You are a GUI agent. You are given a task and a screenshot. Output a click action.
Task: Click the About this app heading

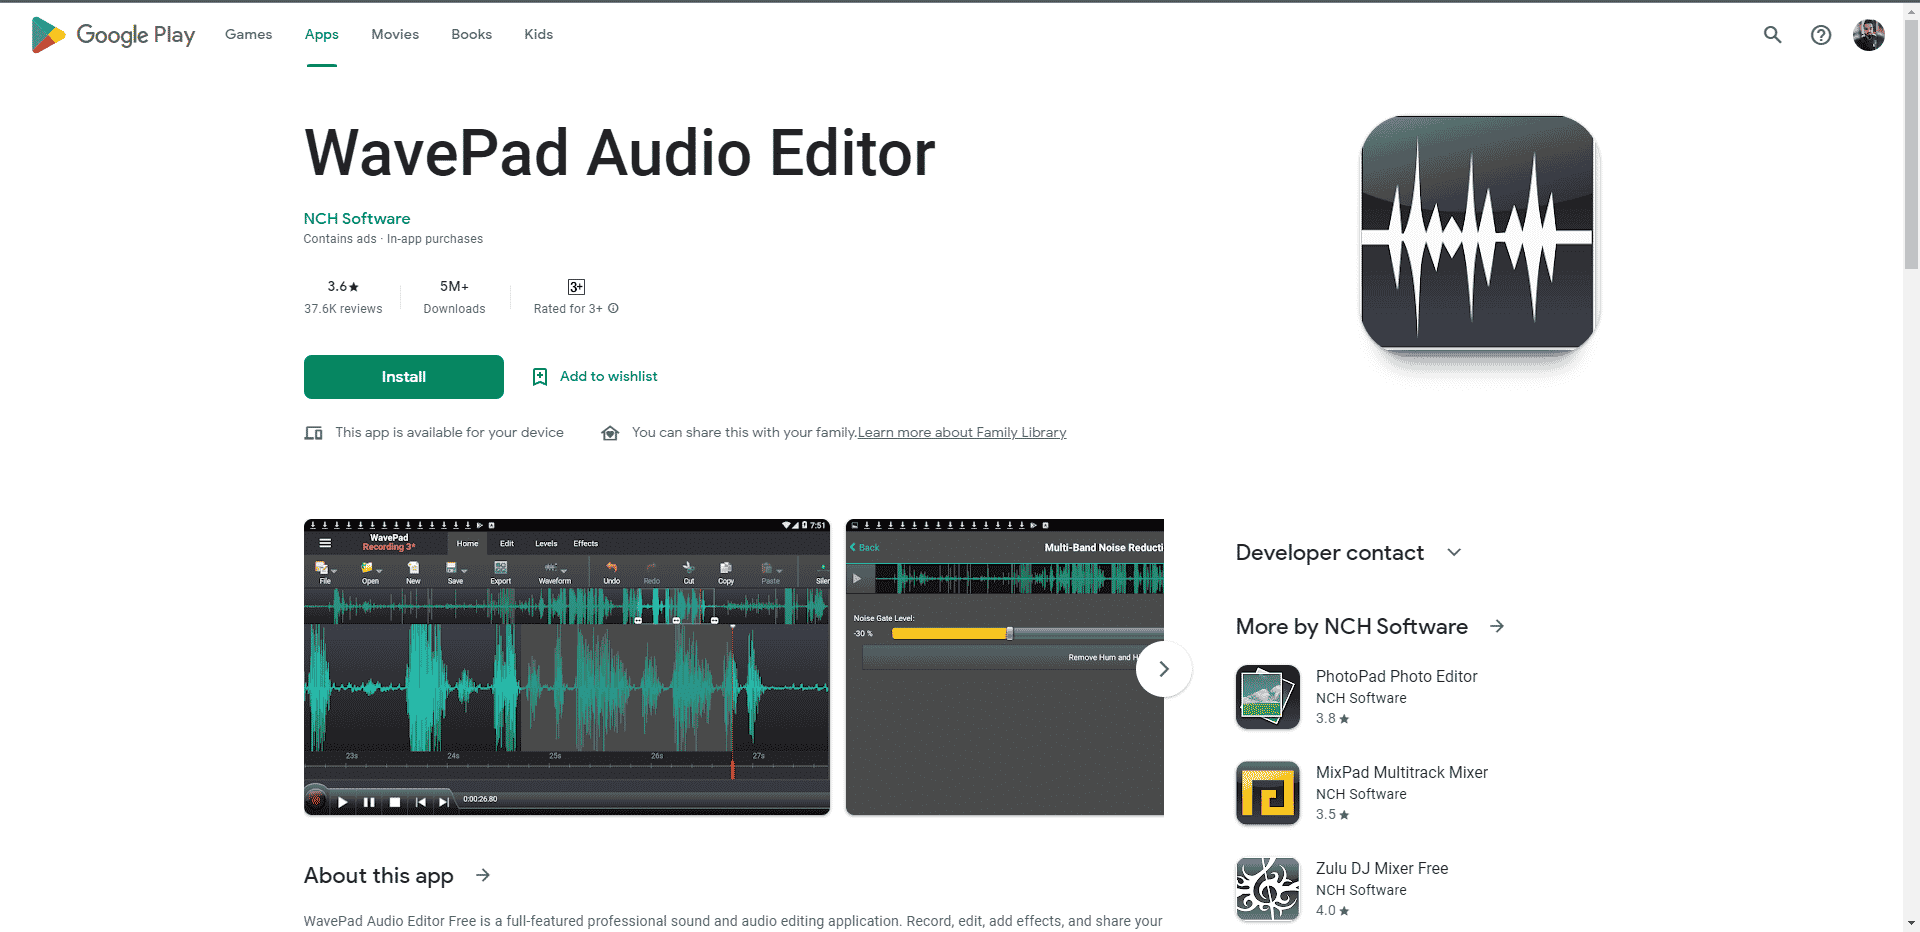[x=379, y=876]
